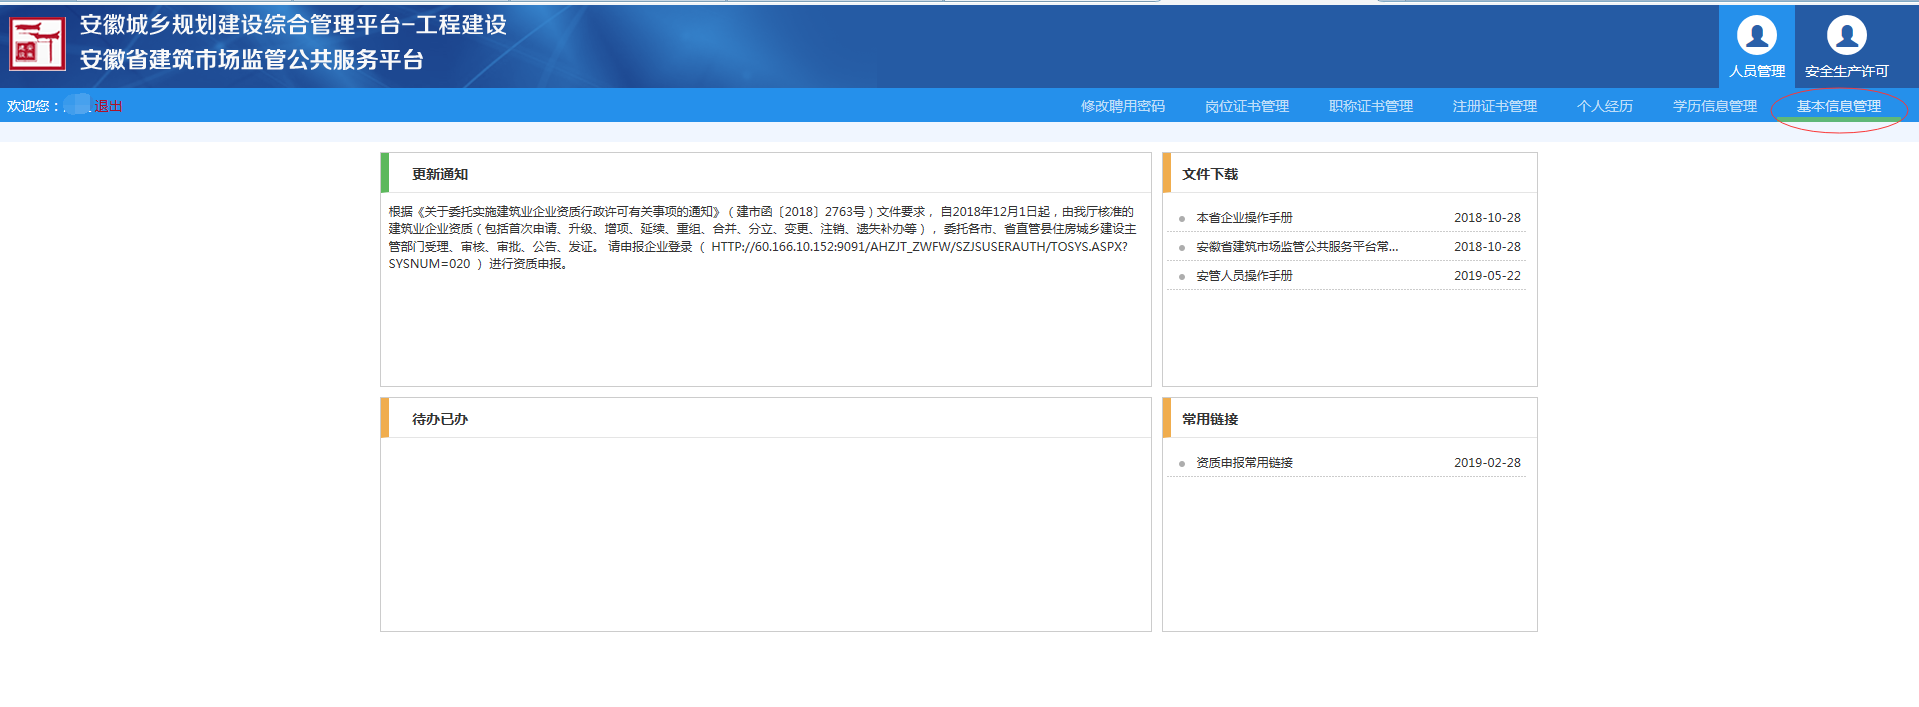1919x707 pixels.
Task: Click the 常用链接 panel header
Action: tap(1210, 419)
